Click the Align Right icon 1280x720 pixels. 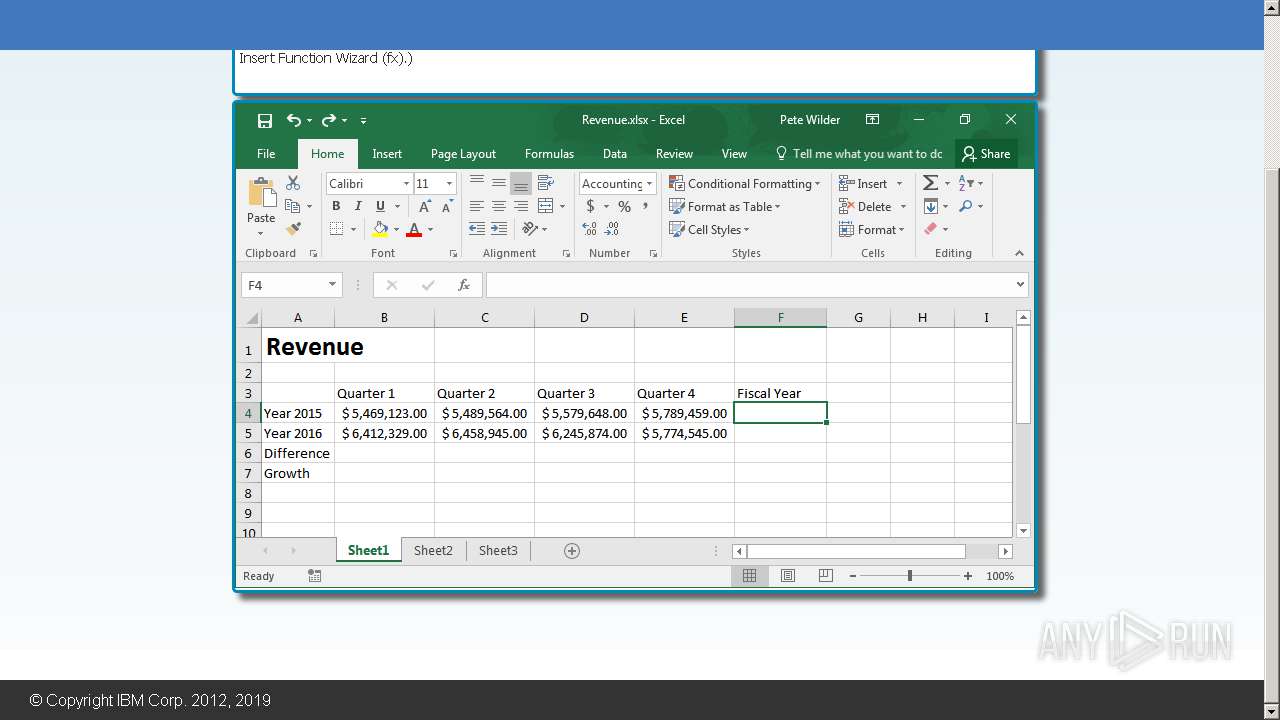coord(521,206)
